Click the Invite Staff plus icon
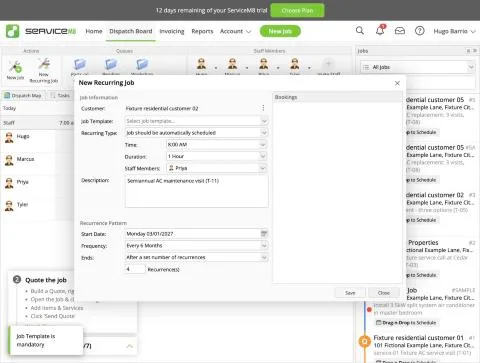The height and width of the screenshot is (363, 480). (328, 64)
